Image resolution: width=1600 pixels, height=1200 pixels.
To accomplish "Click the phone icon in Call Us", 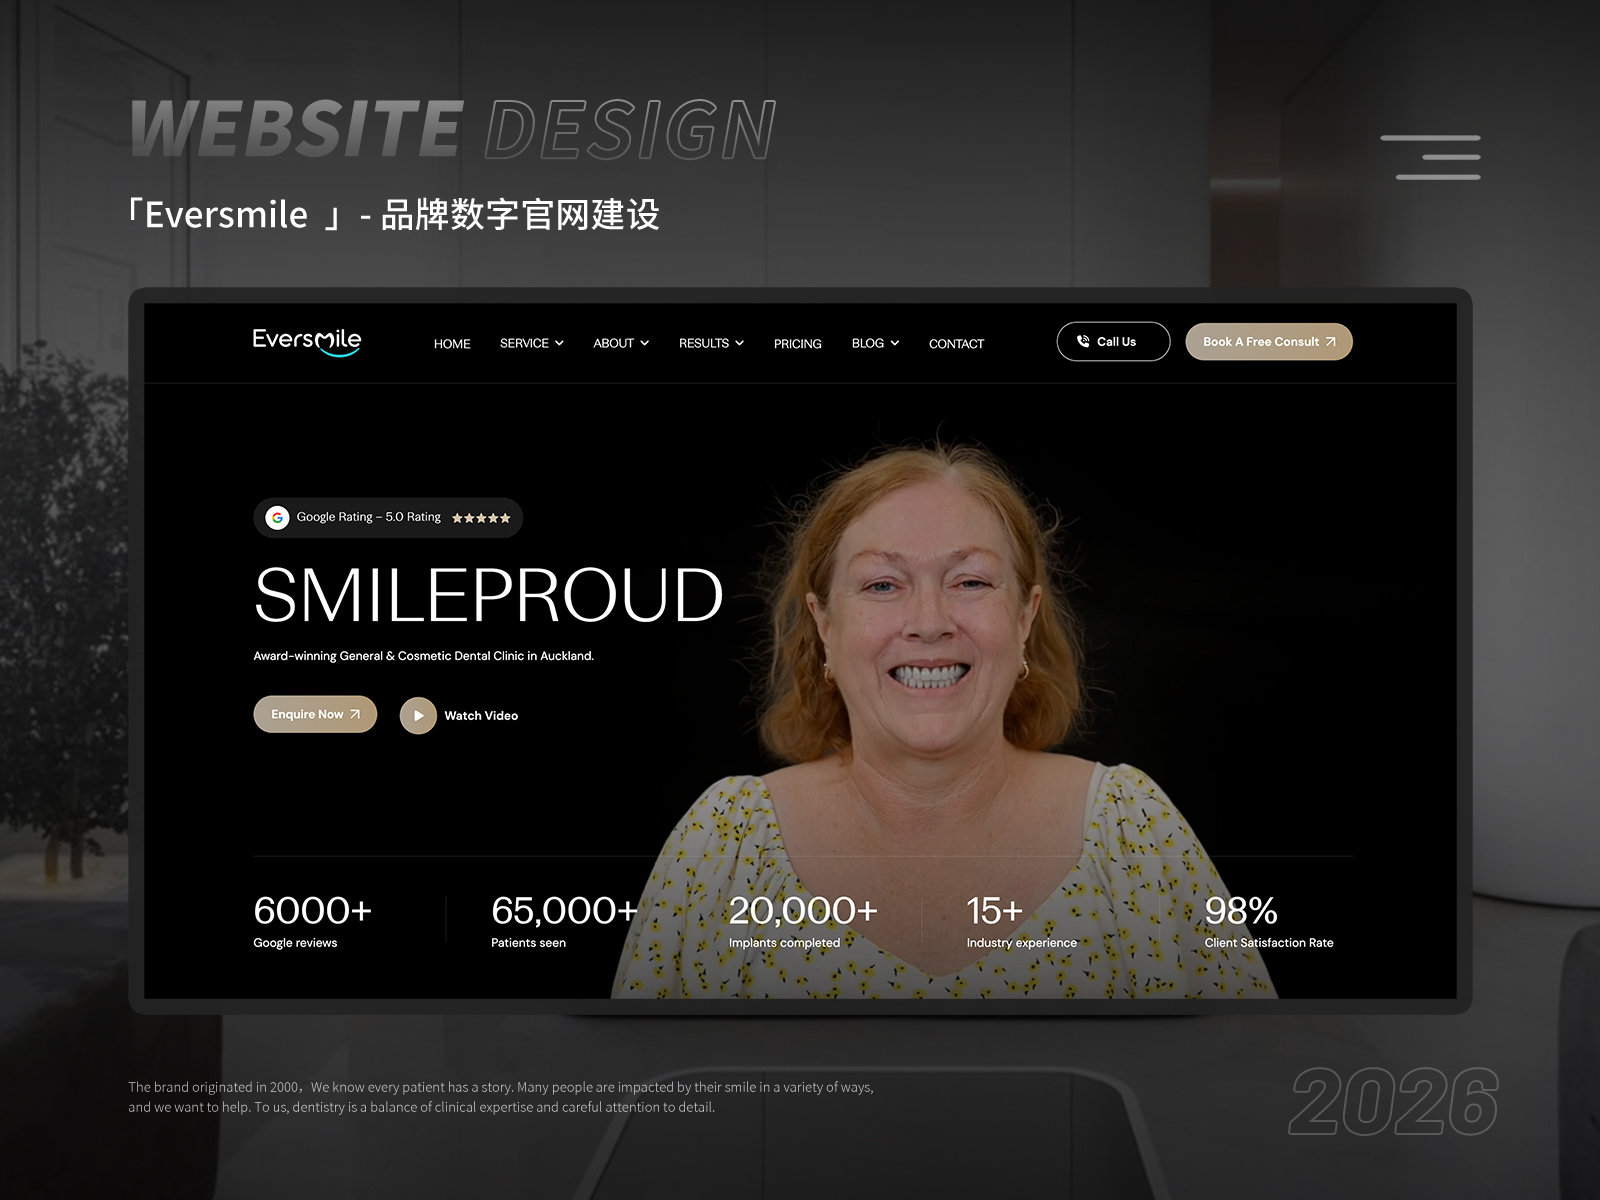I will tap(1083, 341).
